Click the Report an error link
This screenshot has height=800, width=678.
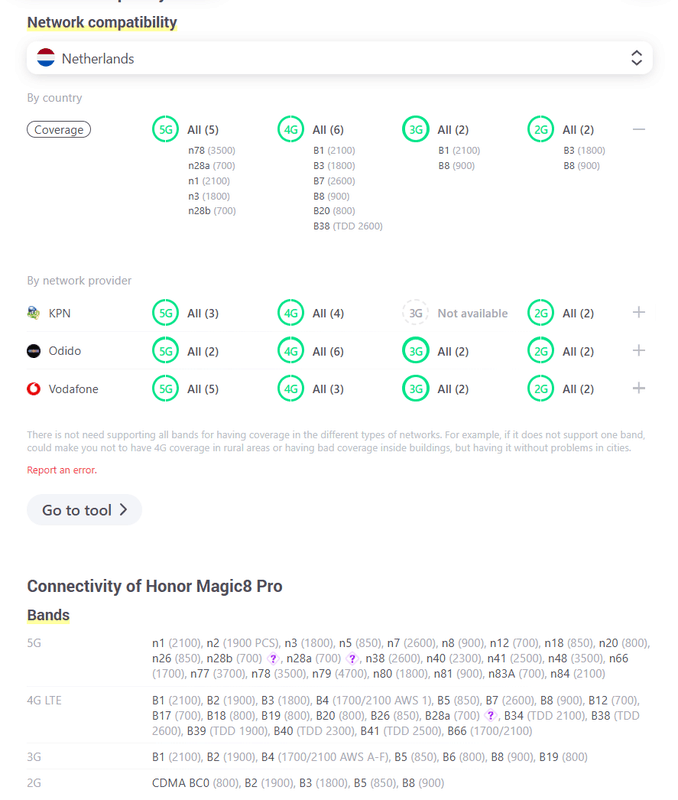tap(62, 470)
